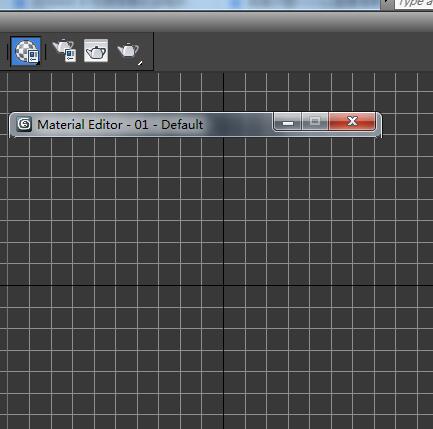Click the toolbar grip handle before Material Editor
This screenshot has height=429, width=433.
(7, 51)
